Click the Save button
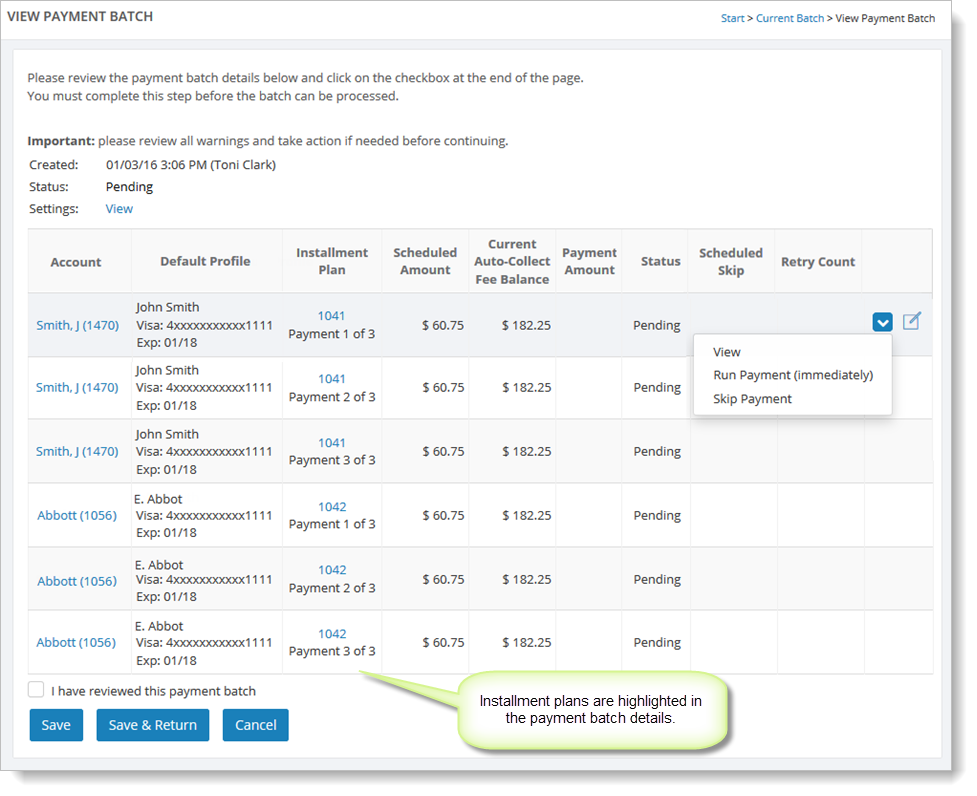 click(56, 725)
